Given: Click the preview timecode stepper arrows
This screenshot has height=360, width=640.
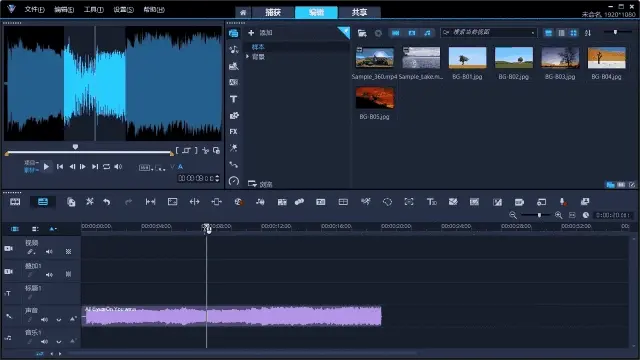Looking at the screenshot, I should tap(217, 178).
